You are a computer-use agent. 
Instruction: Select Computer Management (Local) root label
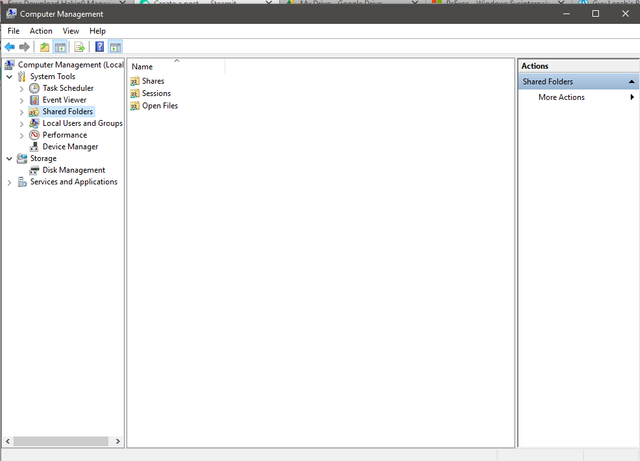(71, 65)
